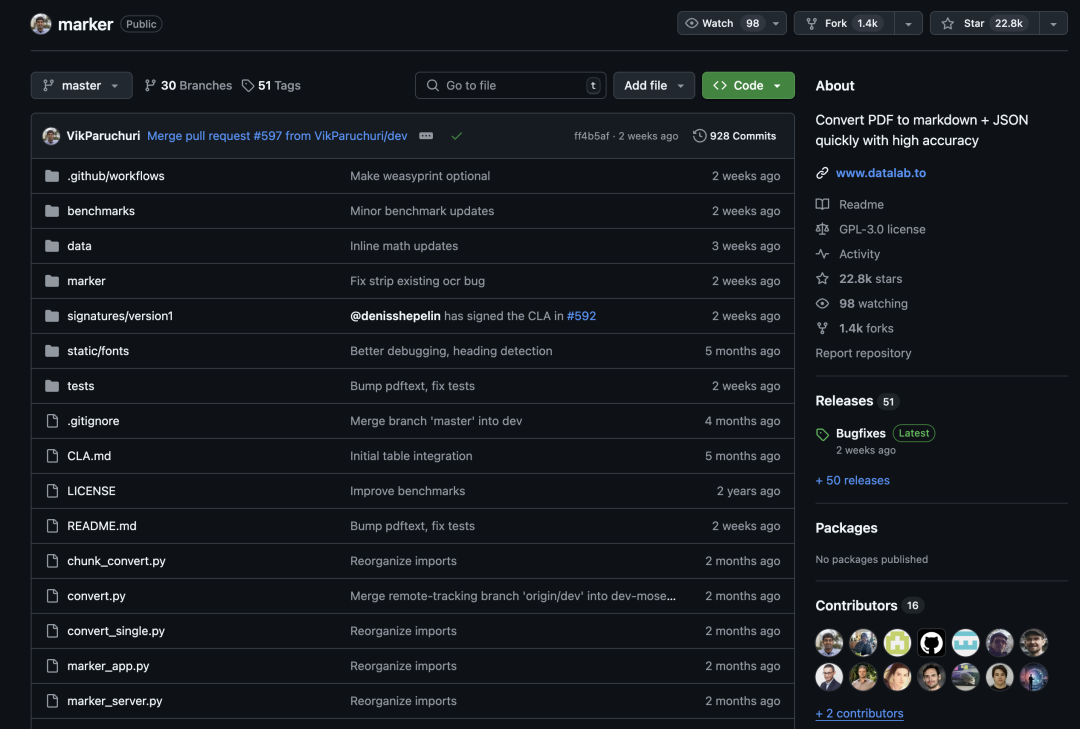This screenshot has height=729, width=1080.
Task: Show the + 2 contributors link
Action: tap(859, 713)
